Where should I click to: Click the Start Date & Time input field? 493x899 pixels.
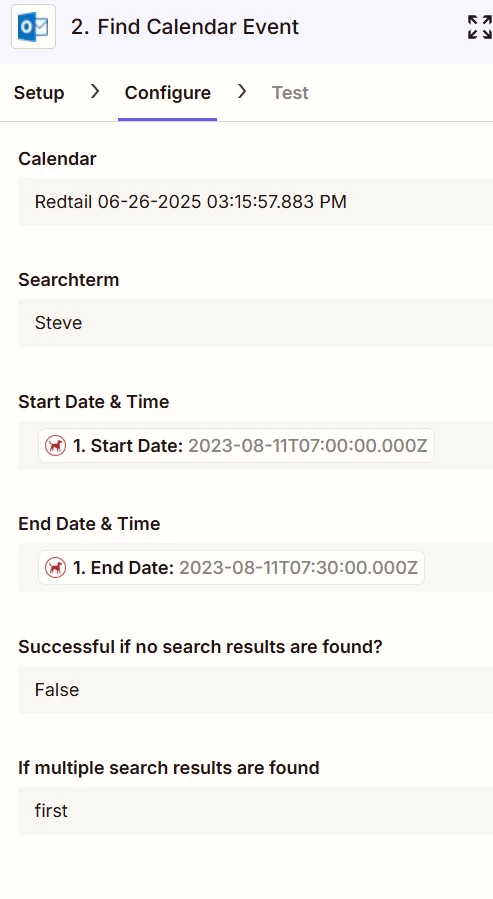point(256,445)
